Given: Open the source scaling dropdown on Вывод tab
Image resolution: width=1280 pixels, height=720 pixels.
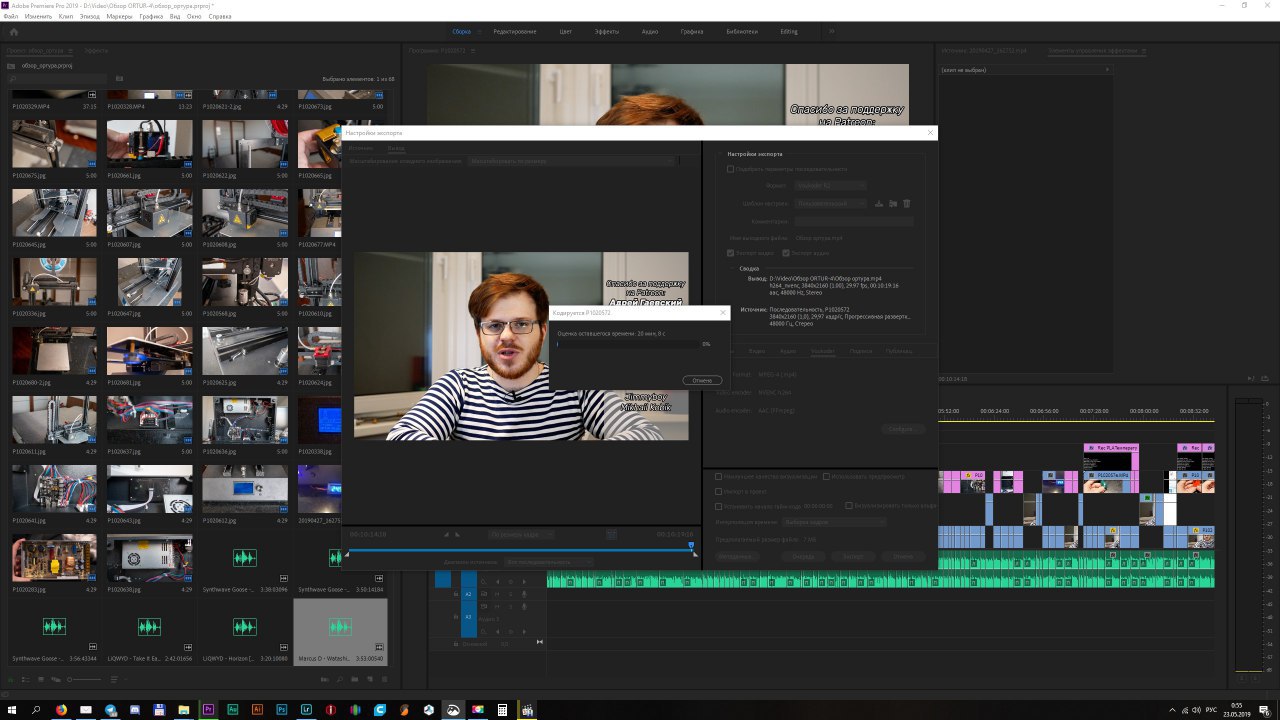Looking at the screenshot, I should coord(573,160).
